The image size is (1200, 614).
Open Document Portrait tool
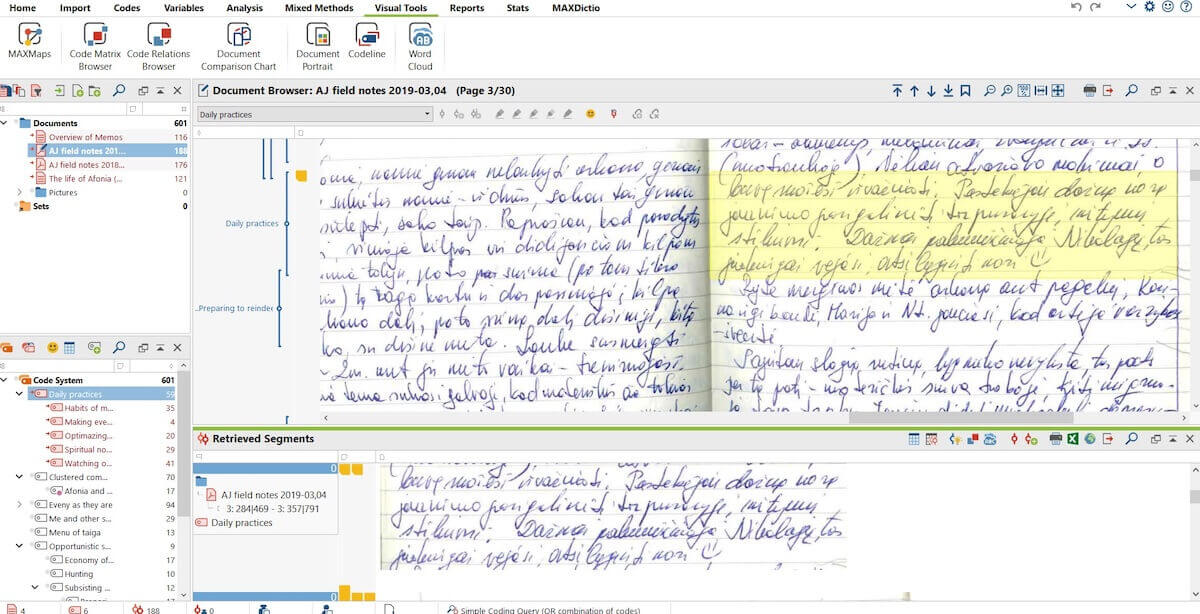coord(318,47)
